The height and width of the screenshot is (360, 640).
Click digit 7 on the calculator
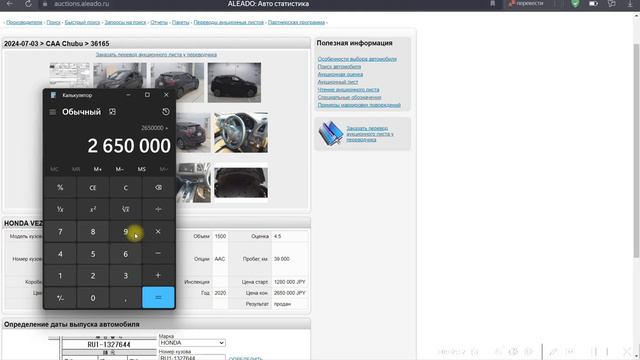[x=60, y=231]
